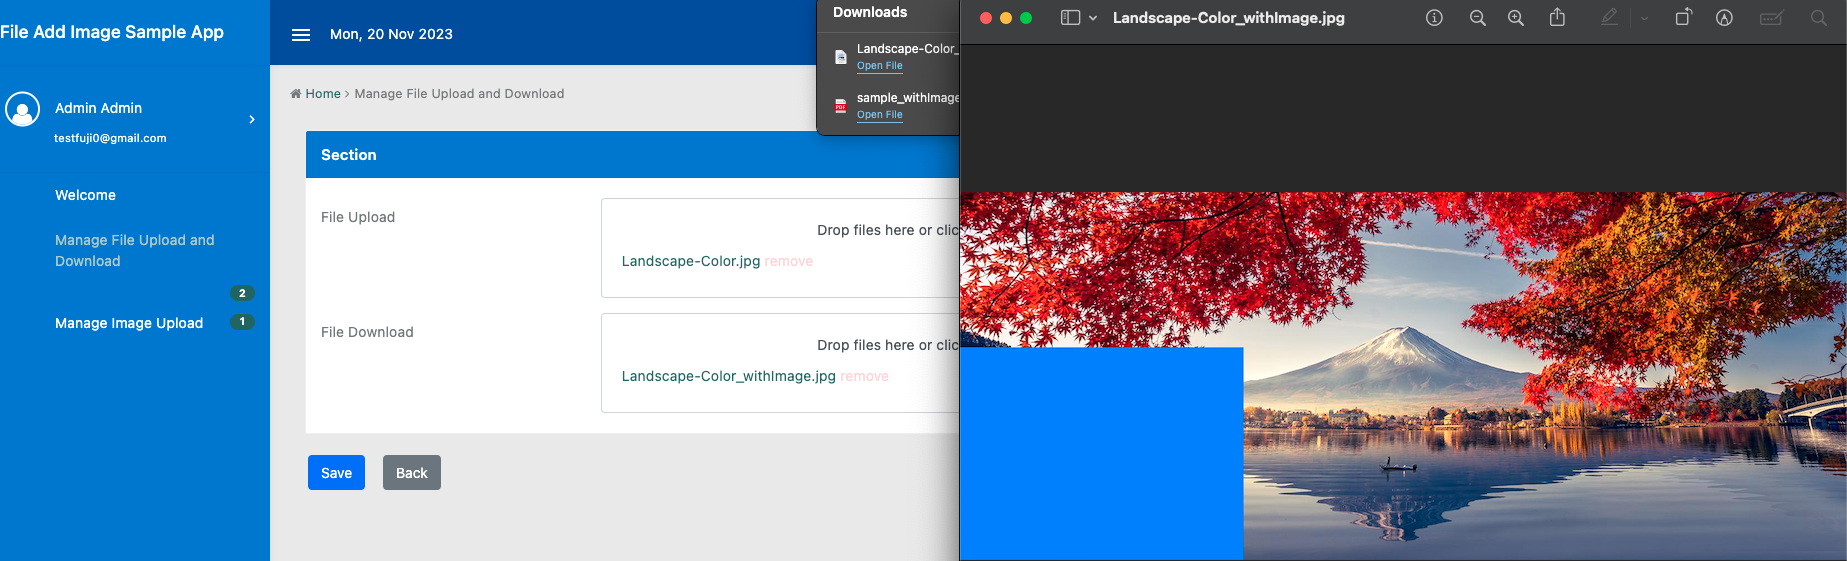Click the Preview window title Landscape-Color_withImage.jpg
This screenshot has height=561, width=1847.
(x=1228, y=18)
